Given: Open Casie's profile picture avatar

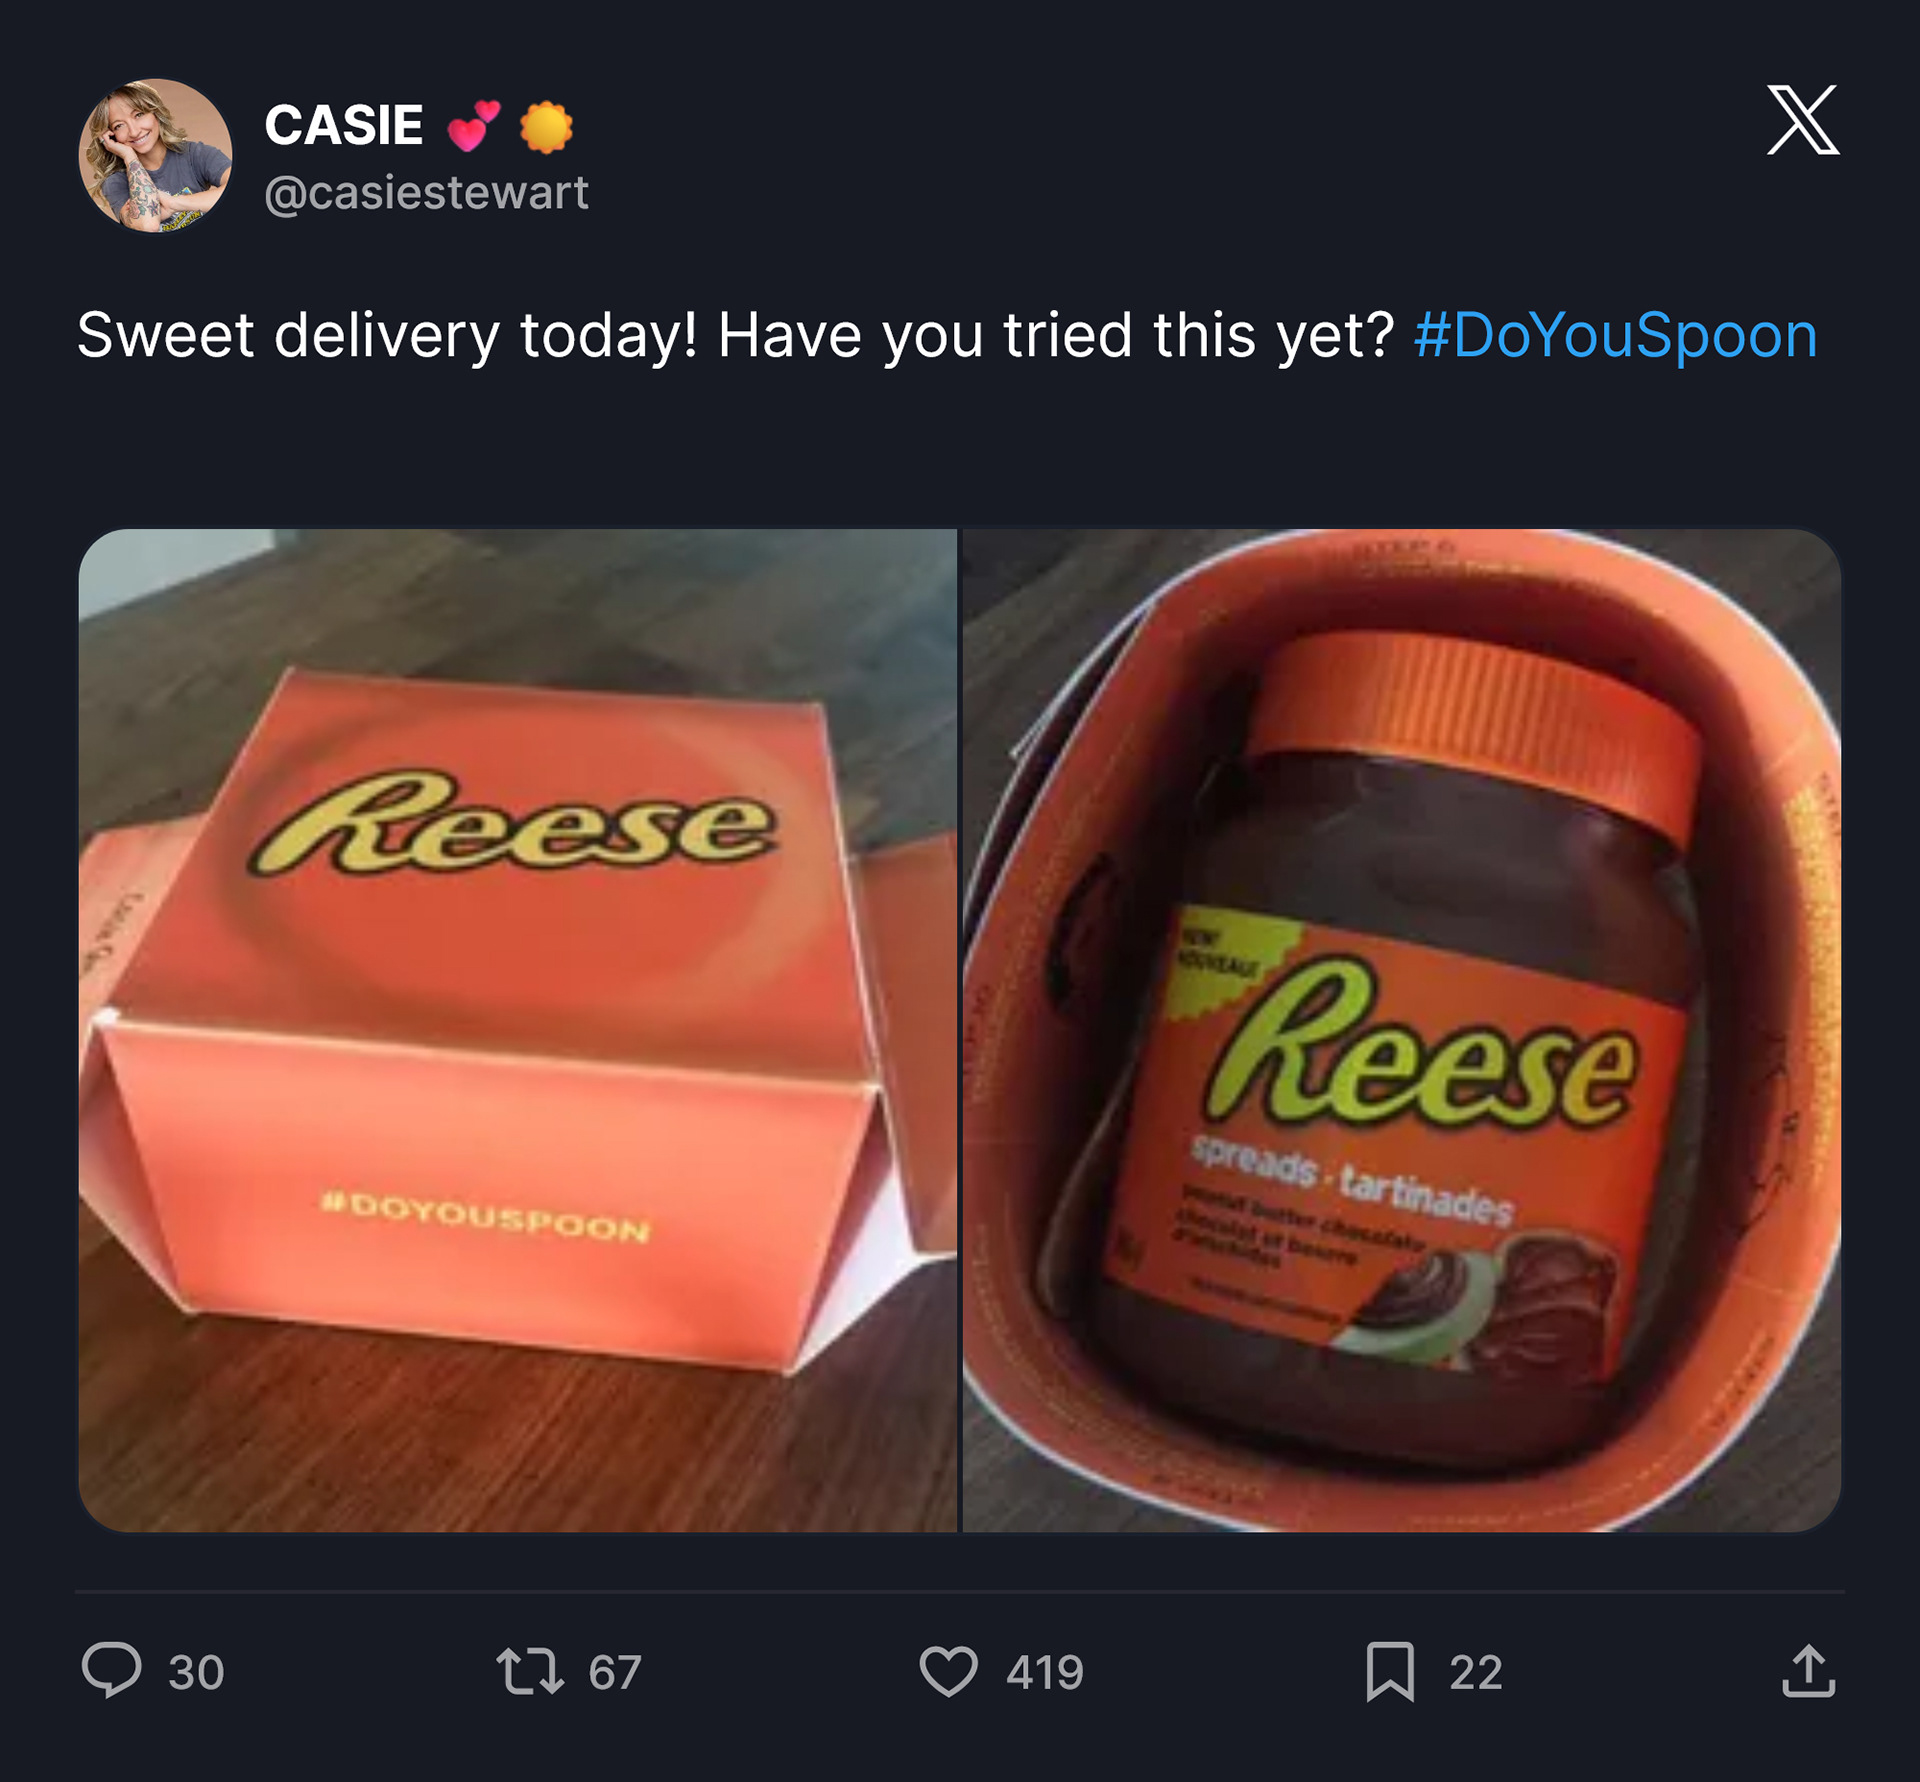Looking at the screenshot, I should tap(156, 156).
